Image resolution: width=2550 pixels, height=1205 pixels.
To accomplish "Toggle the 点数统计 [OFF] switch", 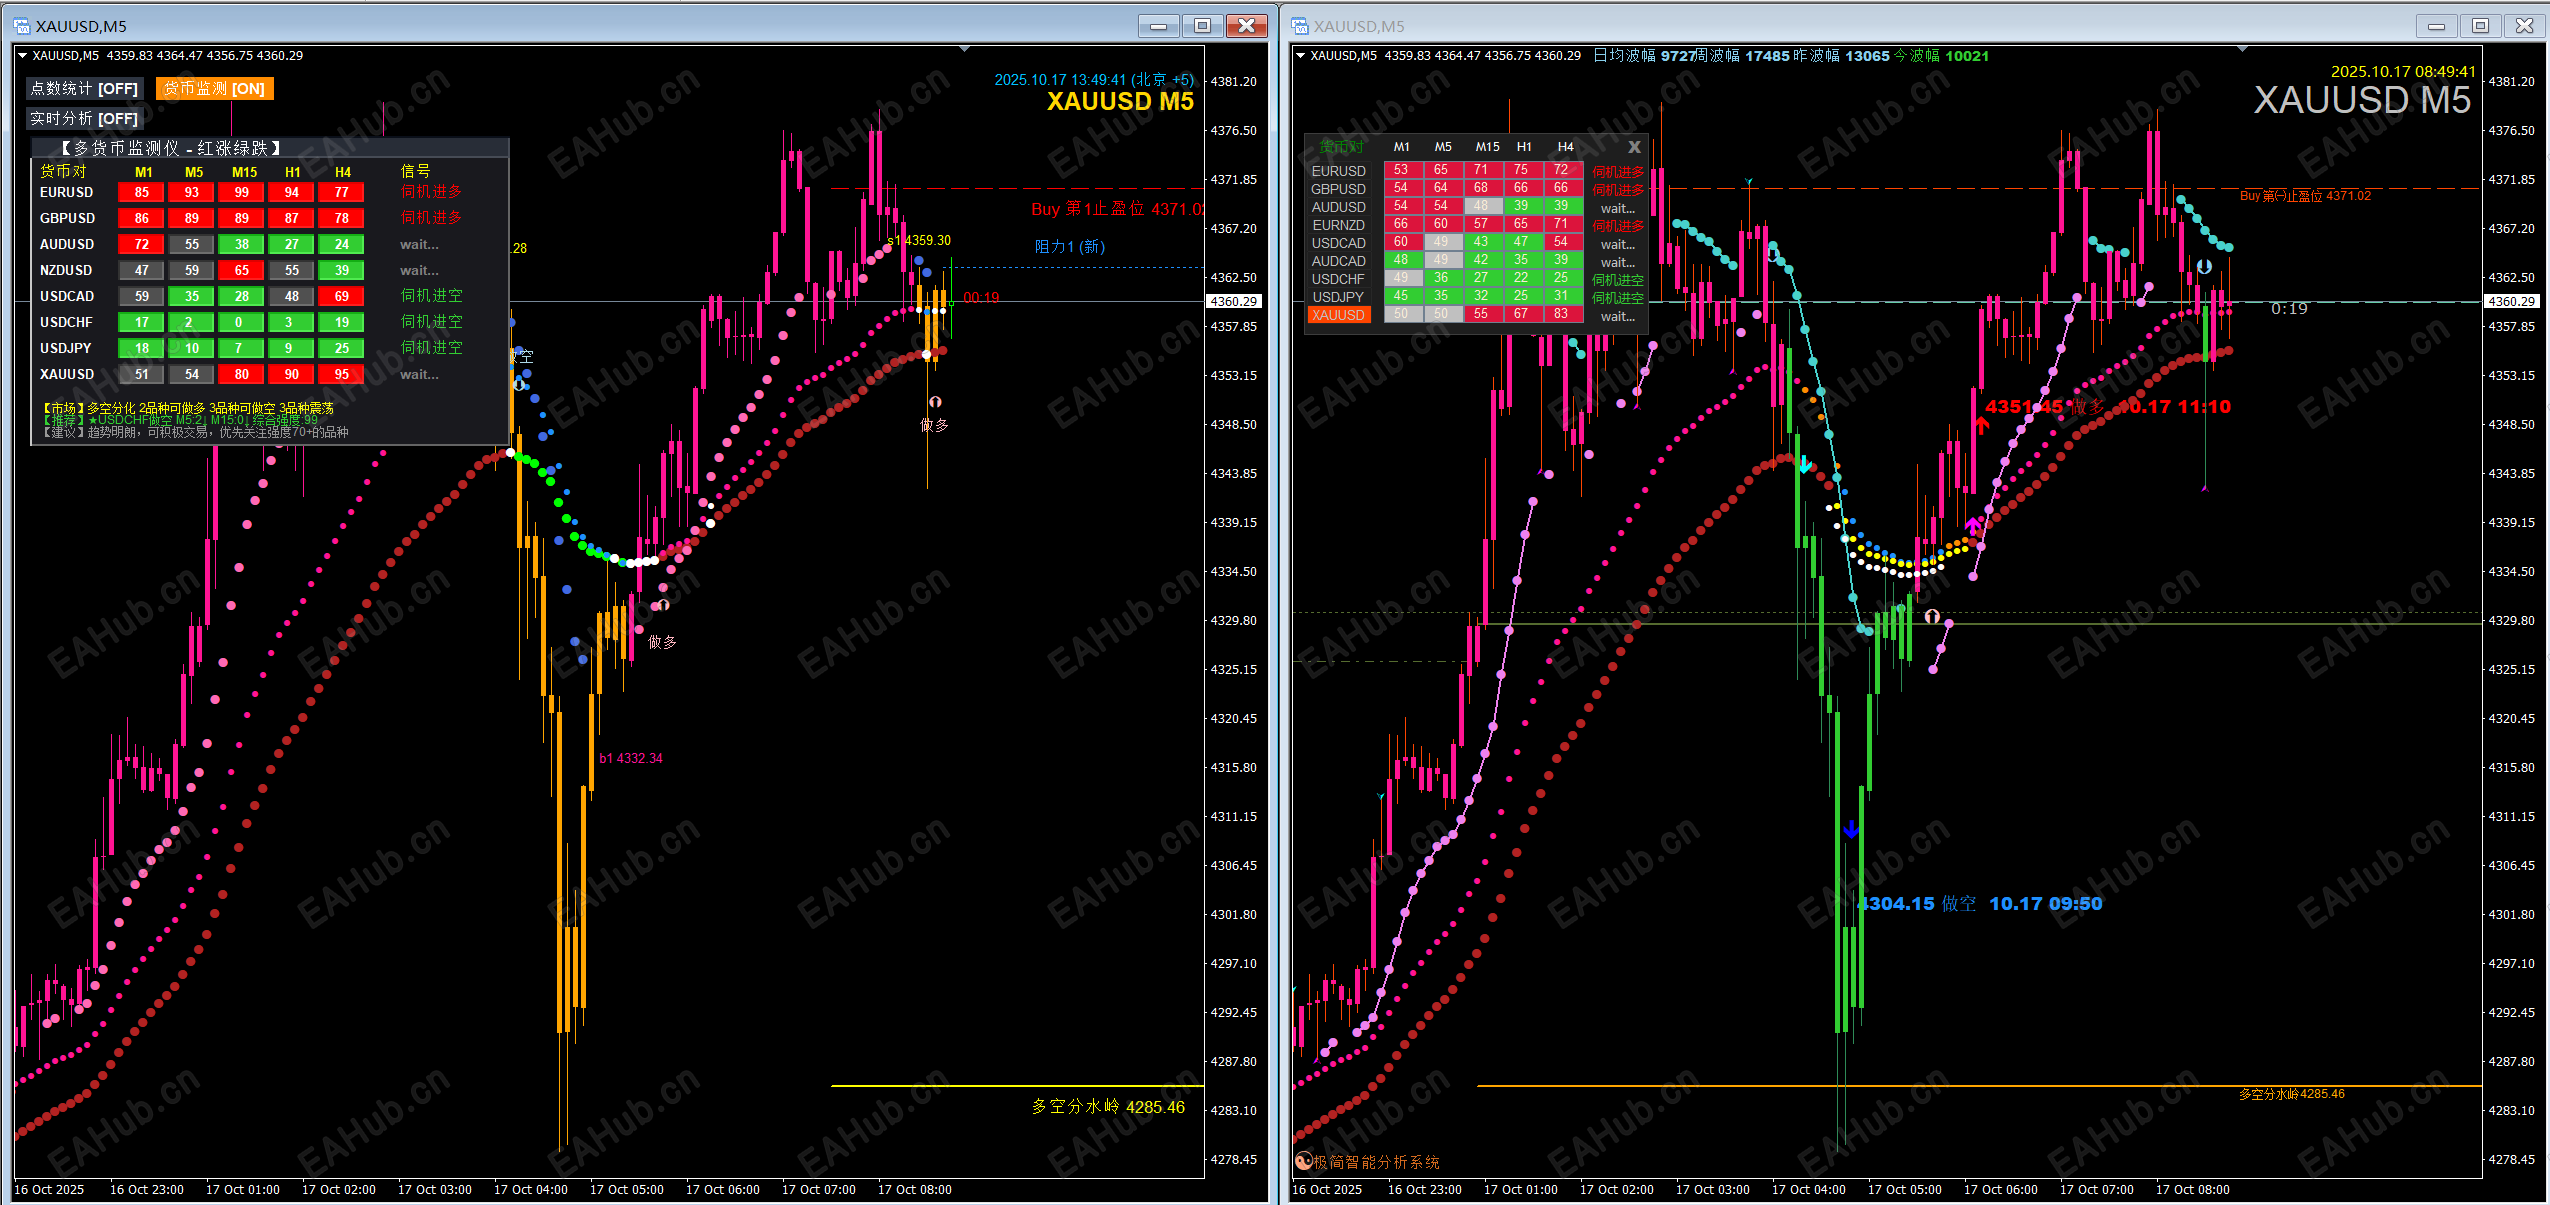I will click(85, 89).
